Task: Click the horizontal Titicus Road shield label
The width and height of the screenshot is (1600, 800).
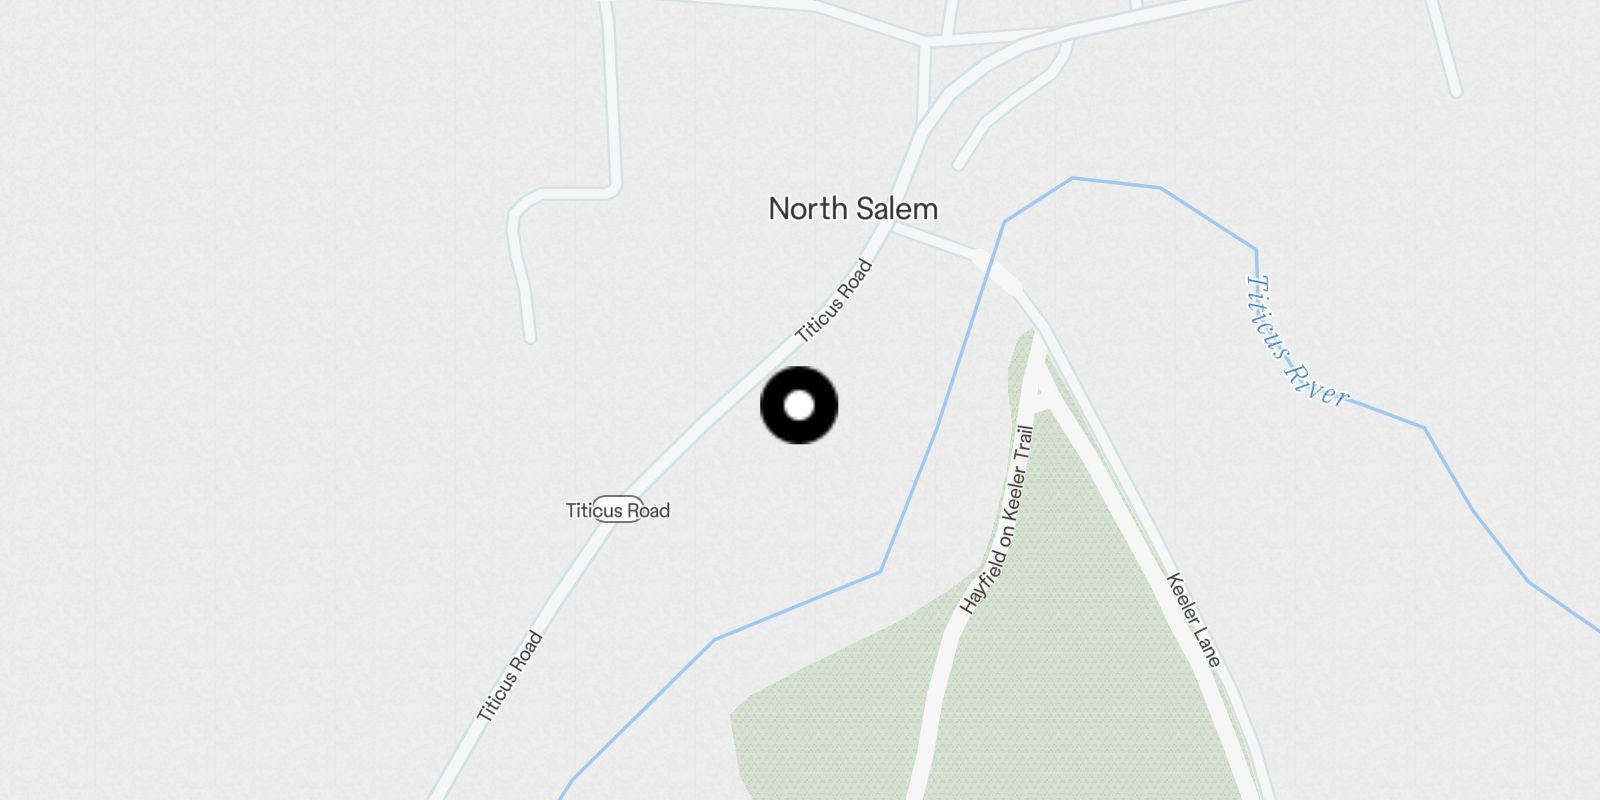Action: [618, 510]
